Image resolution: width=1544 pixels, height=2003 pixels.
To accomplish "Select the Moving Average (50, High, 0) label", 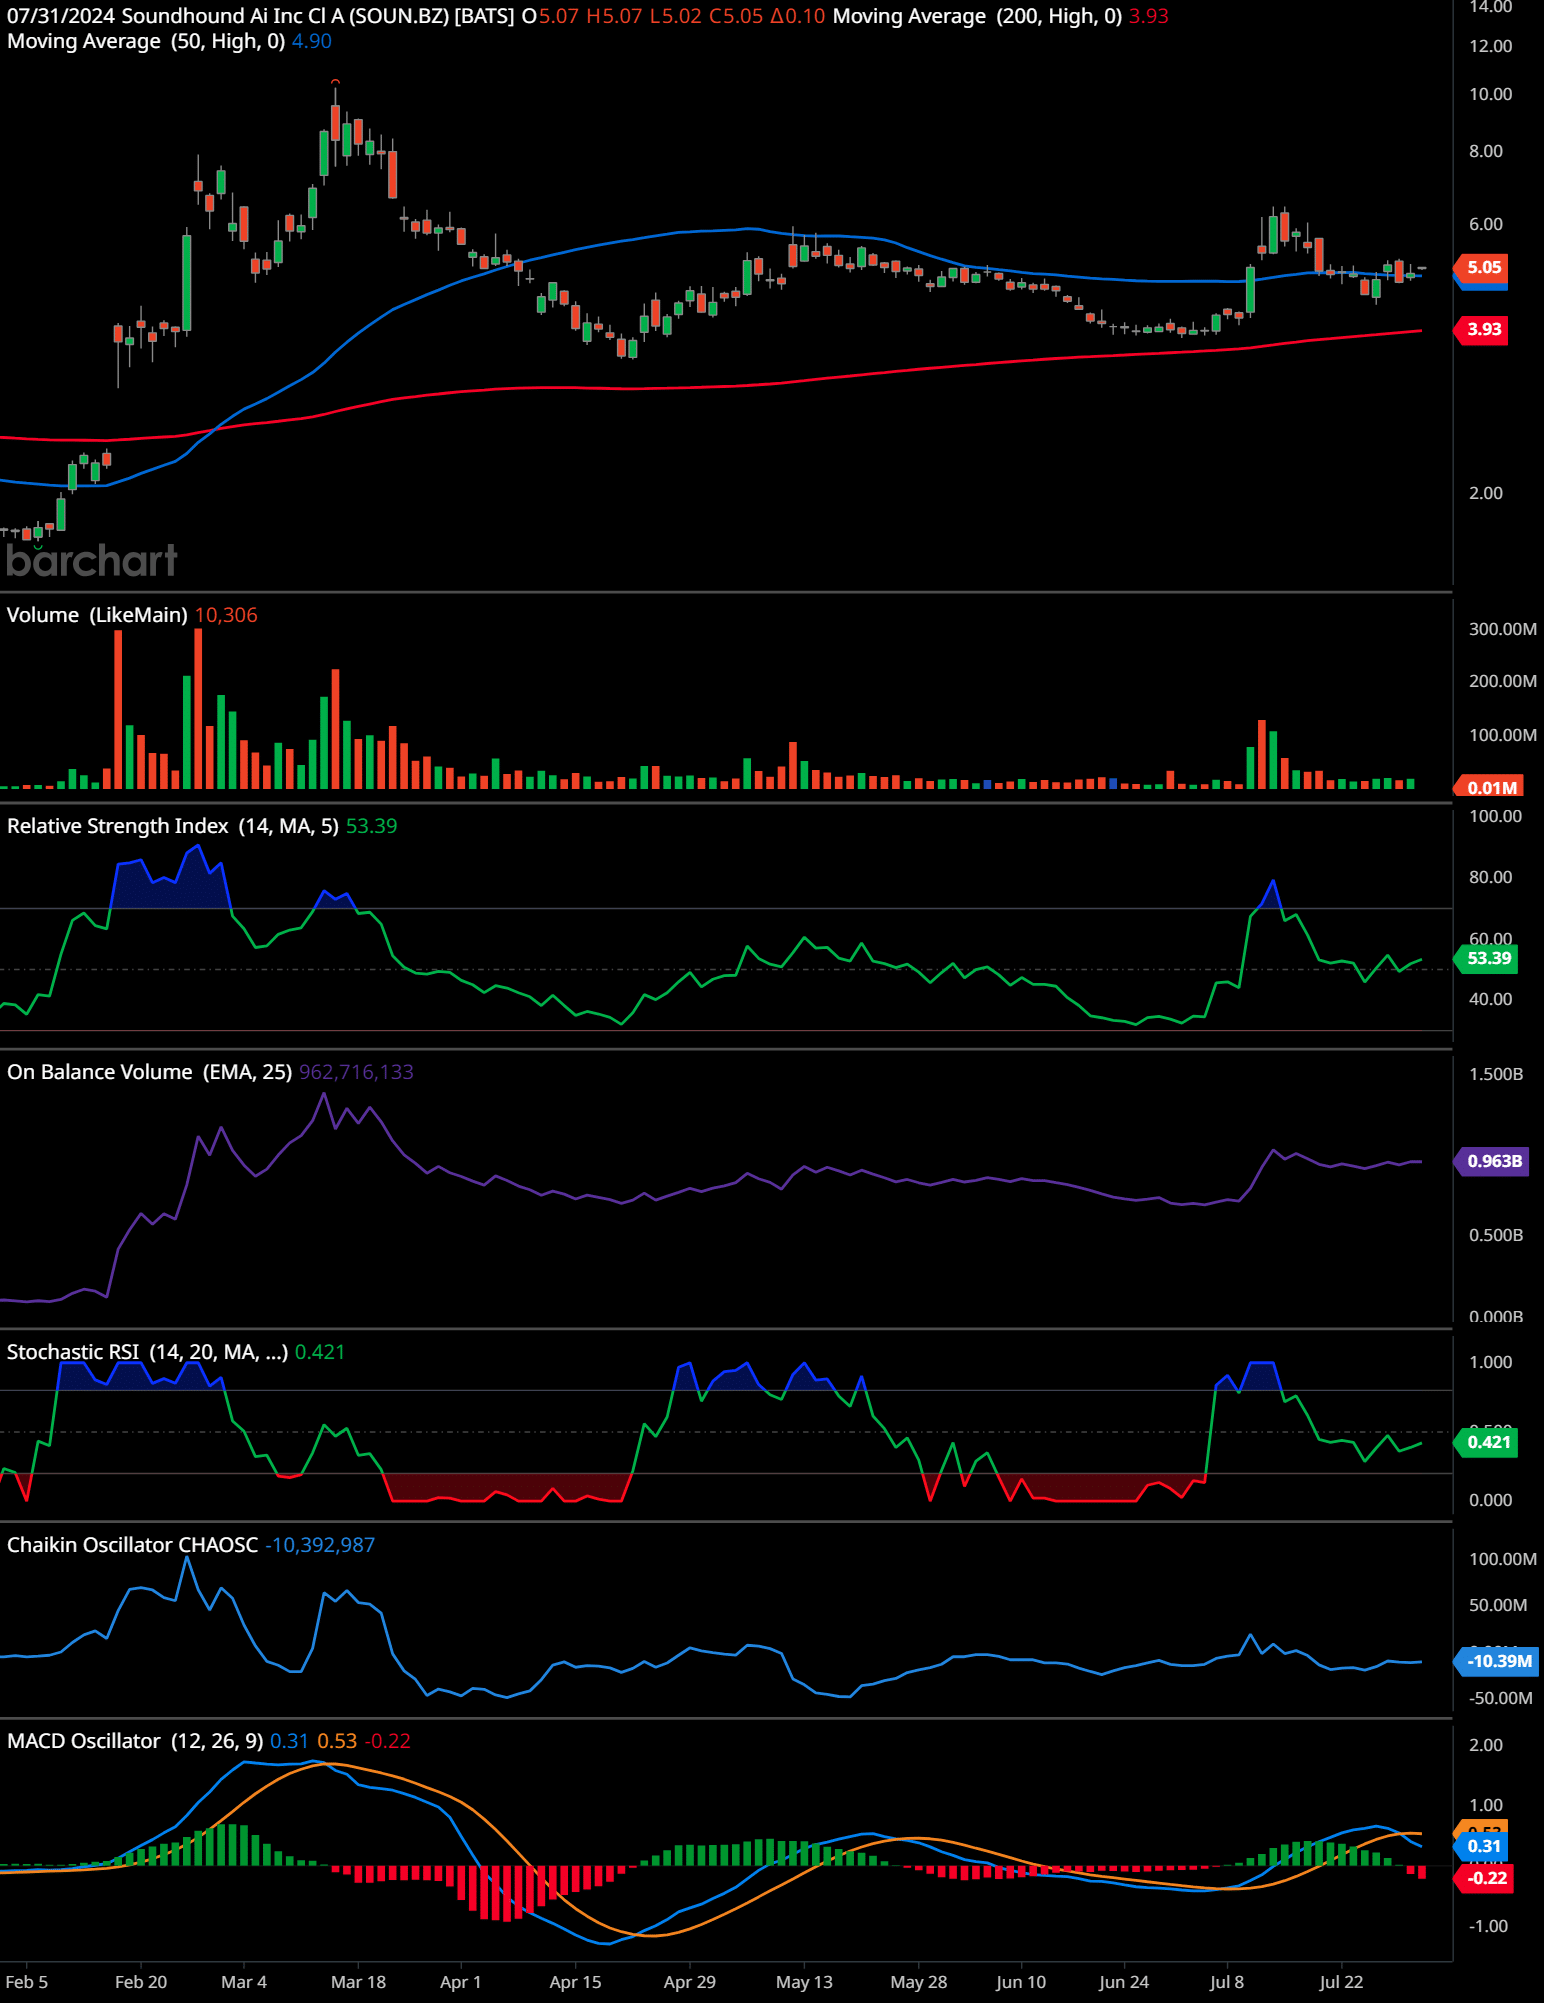I will (x=146, y=41).
